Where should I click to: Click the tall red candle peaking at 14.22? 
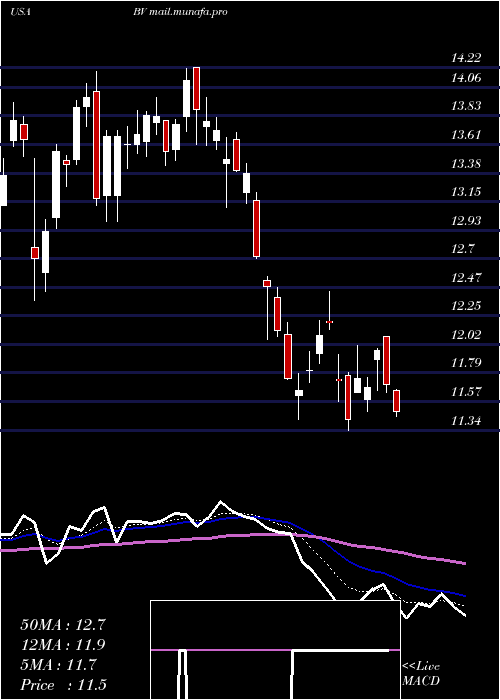coord(196,88)
